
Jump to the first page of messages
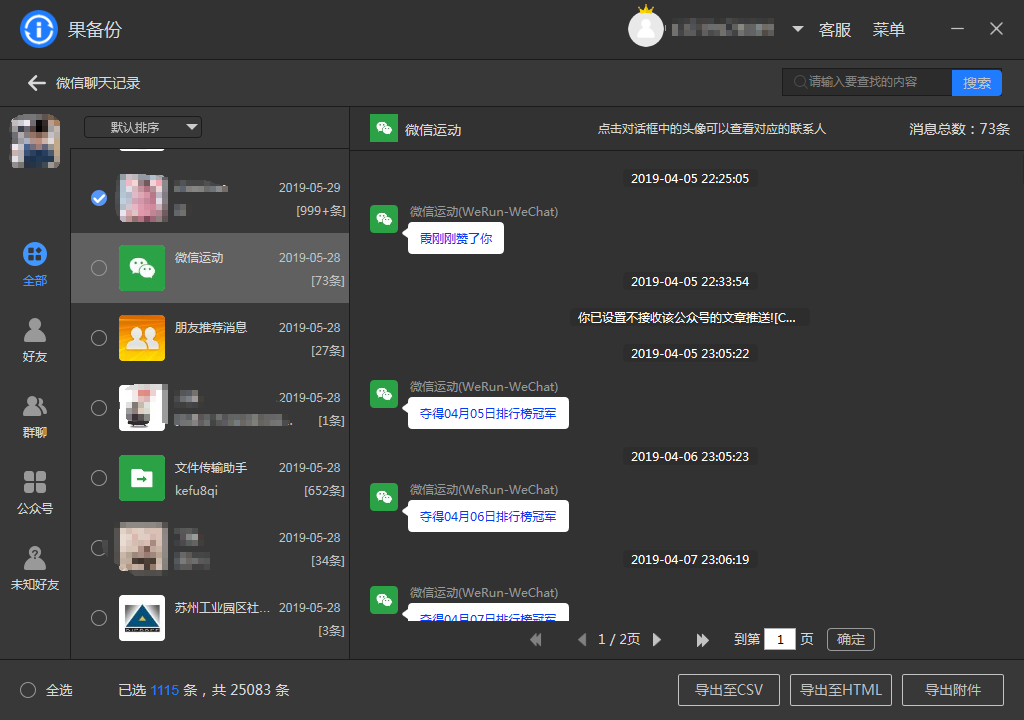pos(536,640)
